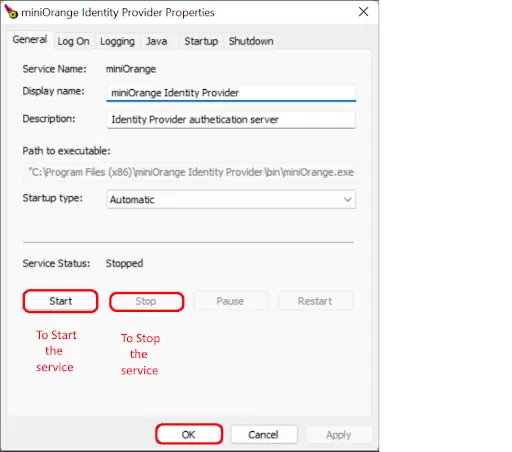Image resolution: width=512 pixels, height=452 pixels.
Task: Click the 'Startup type:' label
Action: pyautogui.click(x=52, y=198)
